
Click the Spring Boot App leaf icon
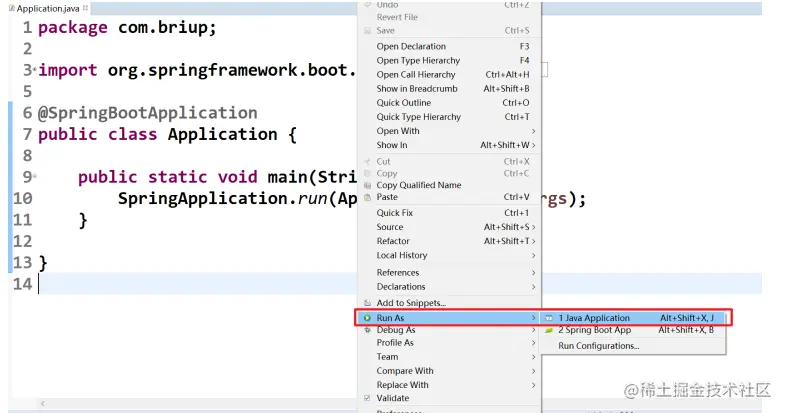(549, 330)
